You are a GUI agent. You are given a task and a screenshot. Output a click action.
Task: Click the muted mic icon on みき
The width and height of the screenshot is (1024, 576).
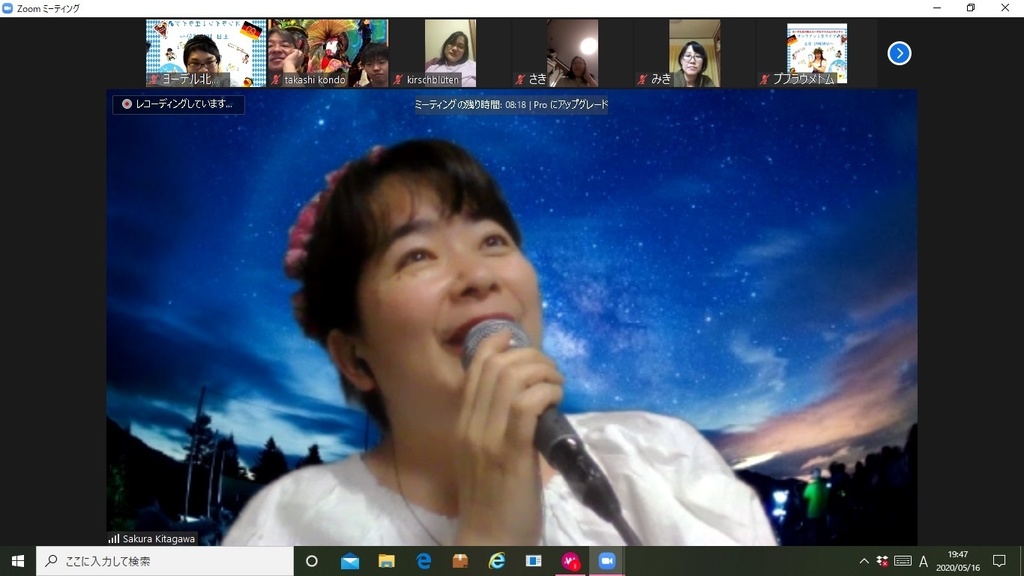pyautogui.click(x=643, y=80)
